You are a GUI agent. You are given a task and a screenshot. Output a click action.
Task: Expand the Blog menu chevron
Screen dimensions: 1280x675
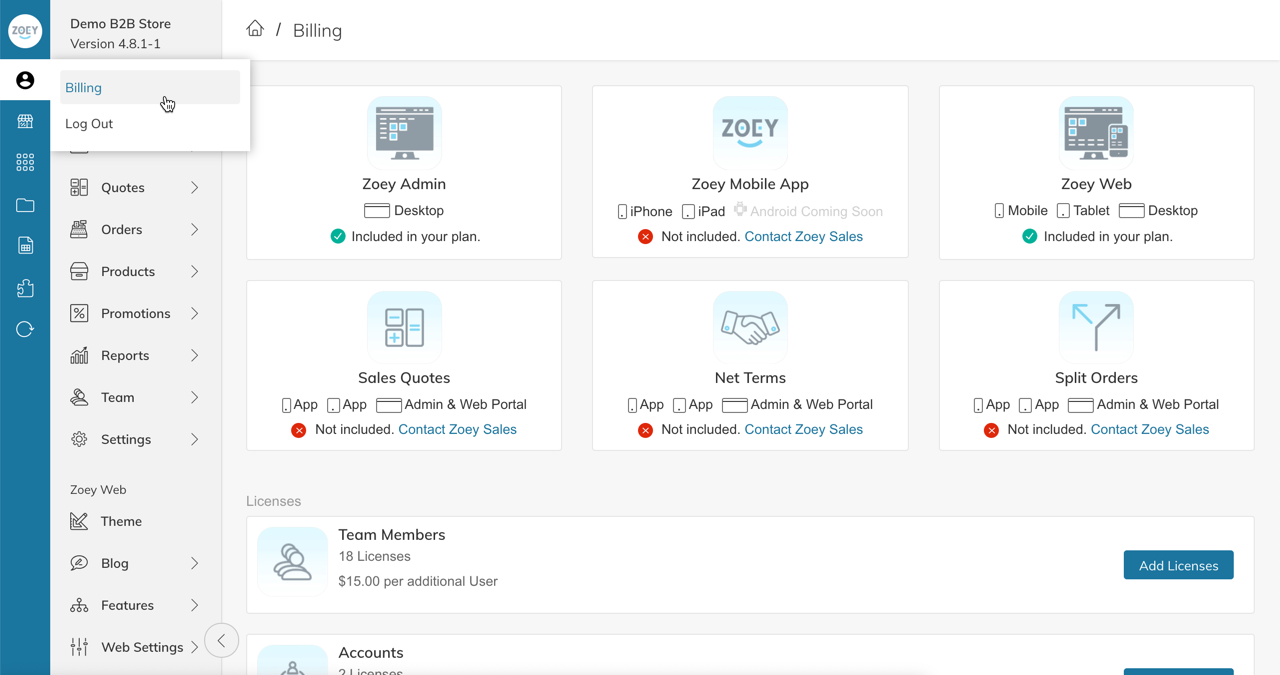[194, 563]
